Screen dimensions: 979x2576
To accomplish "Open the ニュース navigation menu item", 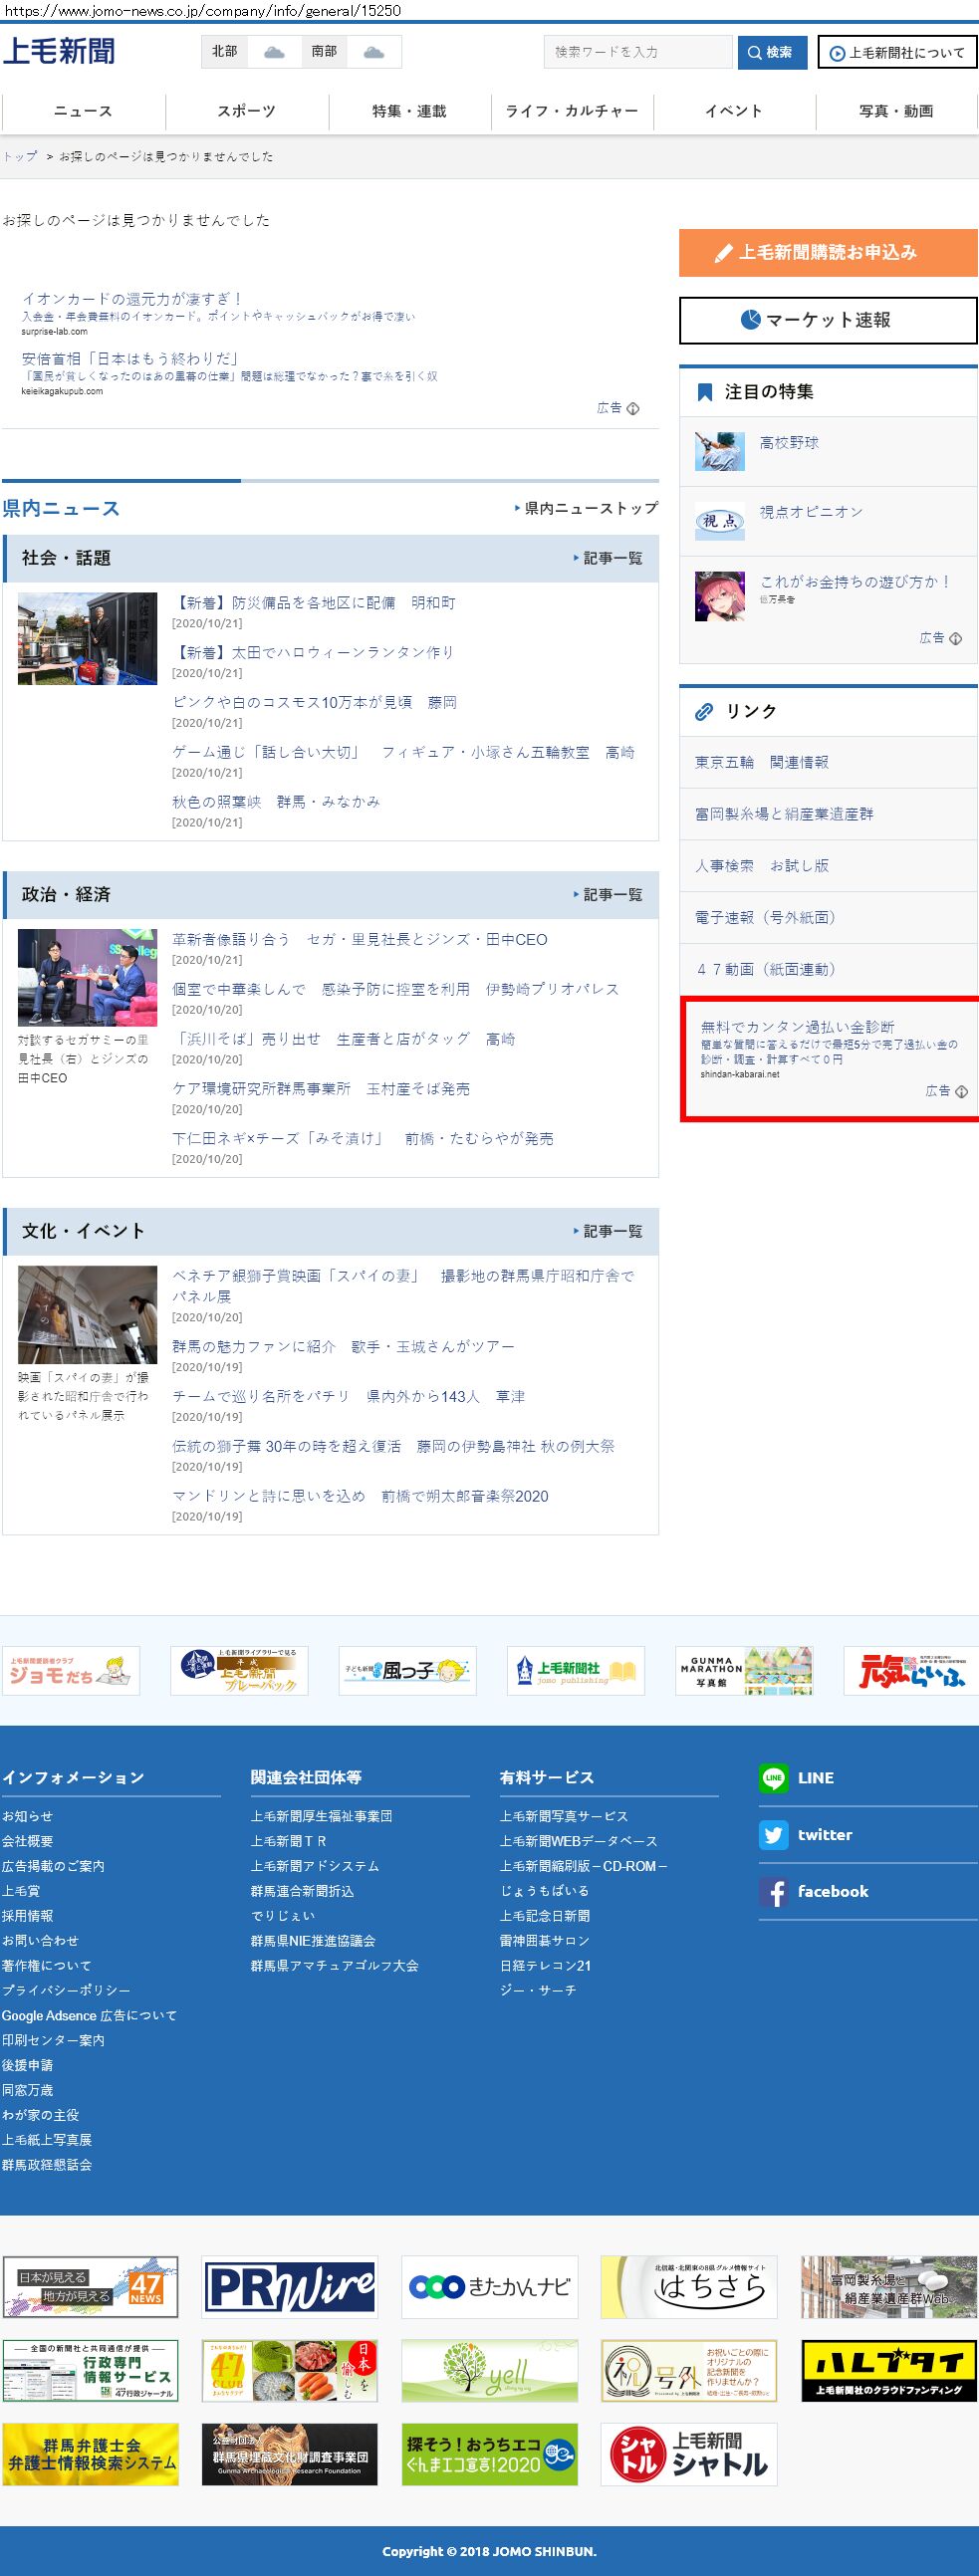I will pyautogui.click(x=83, y=111).
